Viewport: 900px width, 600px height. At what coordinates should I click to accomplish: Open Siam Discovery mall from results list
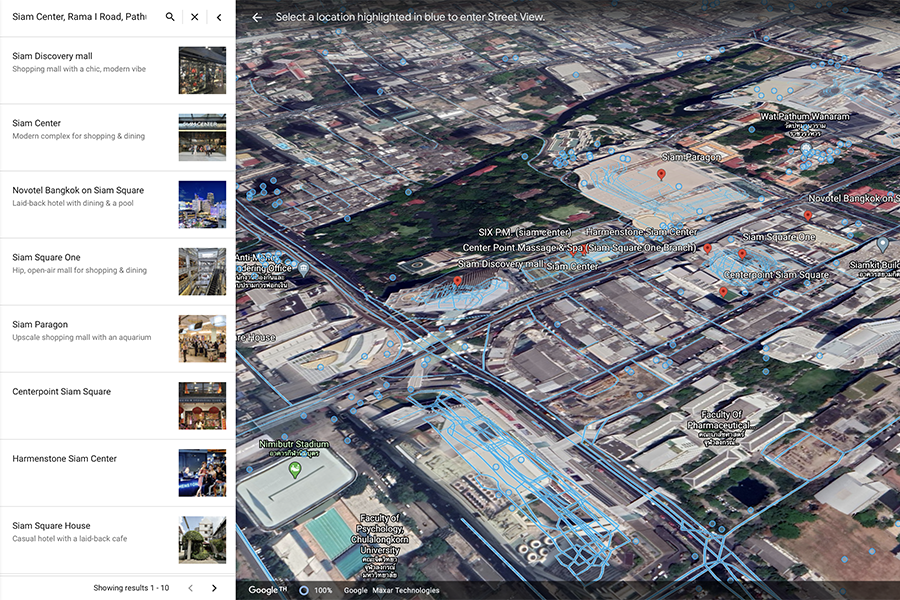[90, 63]
